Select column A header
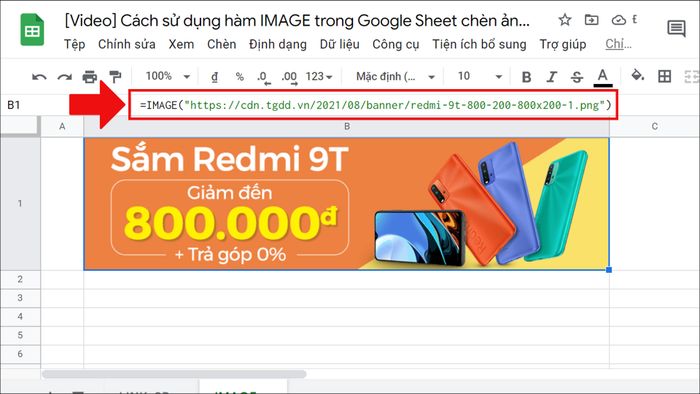Image resolution: width=700 pixels, height=394 pixels. (62, 126)
